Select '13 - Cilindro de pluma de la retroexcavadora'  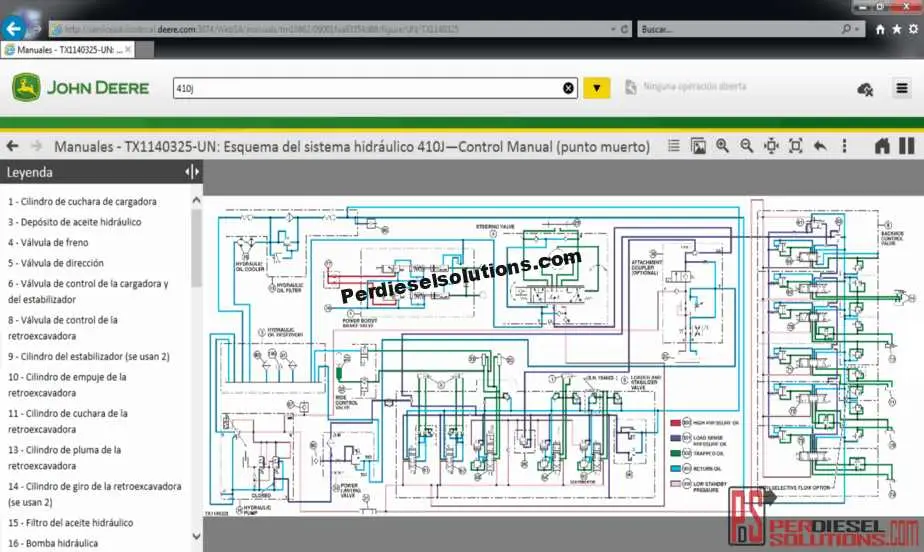click(65, 458)
